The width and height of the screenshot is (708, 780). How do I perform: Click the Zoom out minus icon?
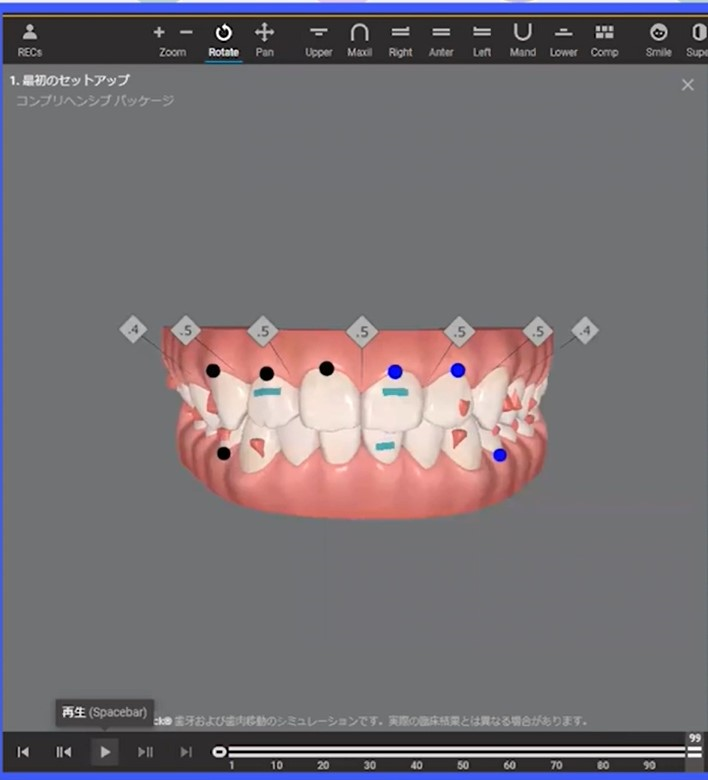[186, 33]
